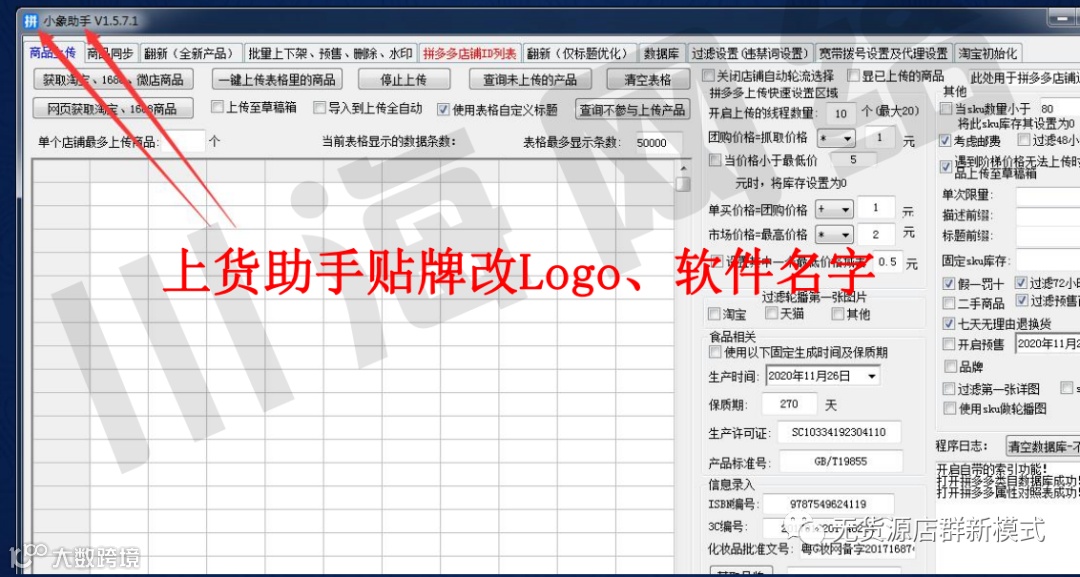Uncheck the 考虑邮费 checkbox
Viewport: 1080px width, 577px height.
tap(946, 140)
